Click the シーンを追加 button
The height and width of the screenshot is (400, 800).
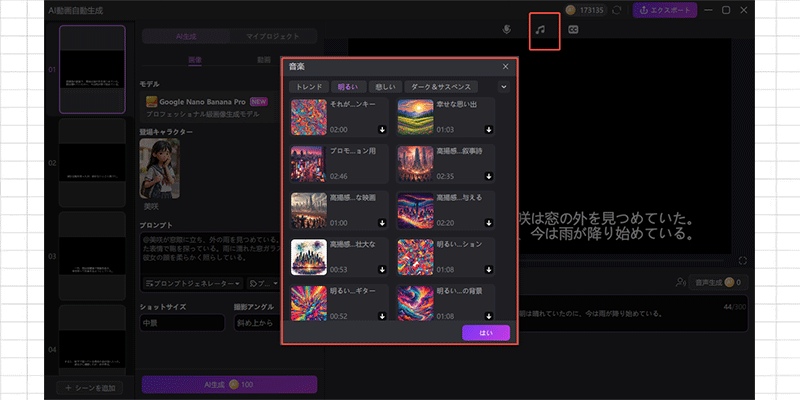(89, 388)
